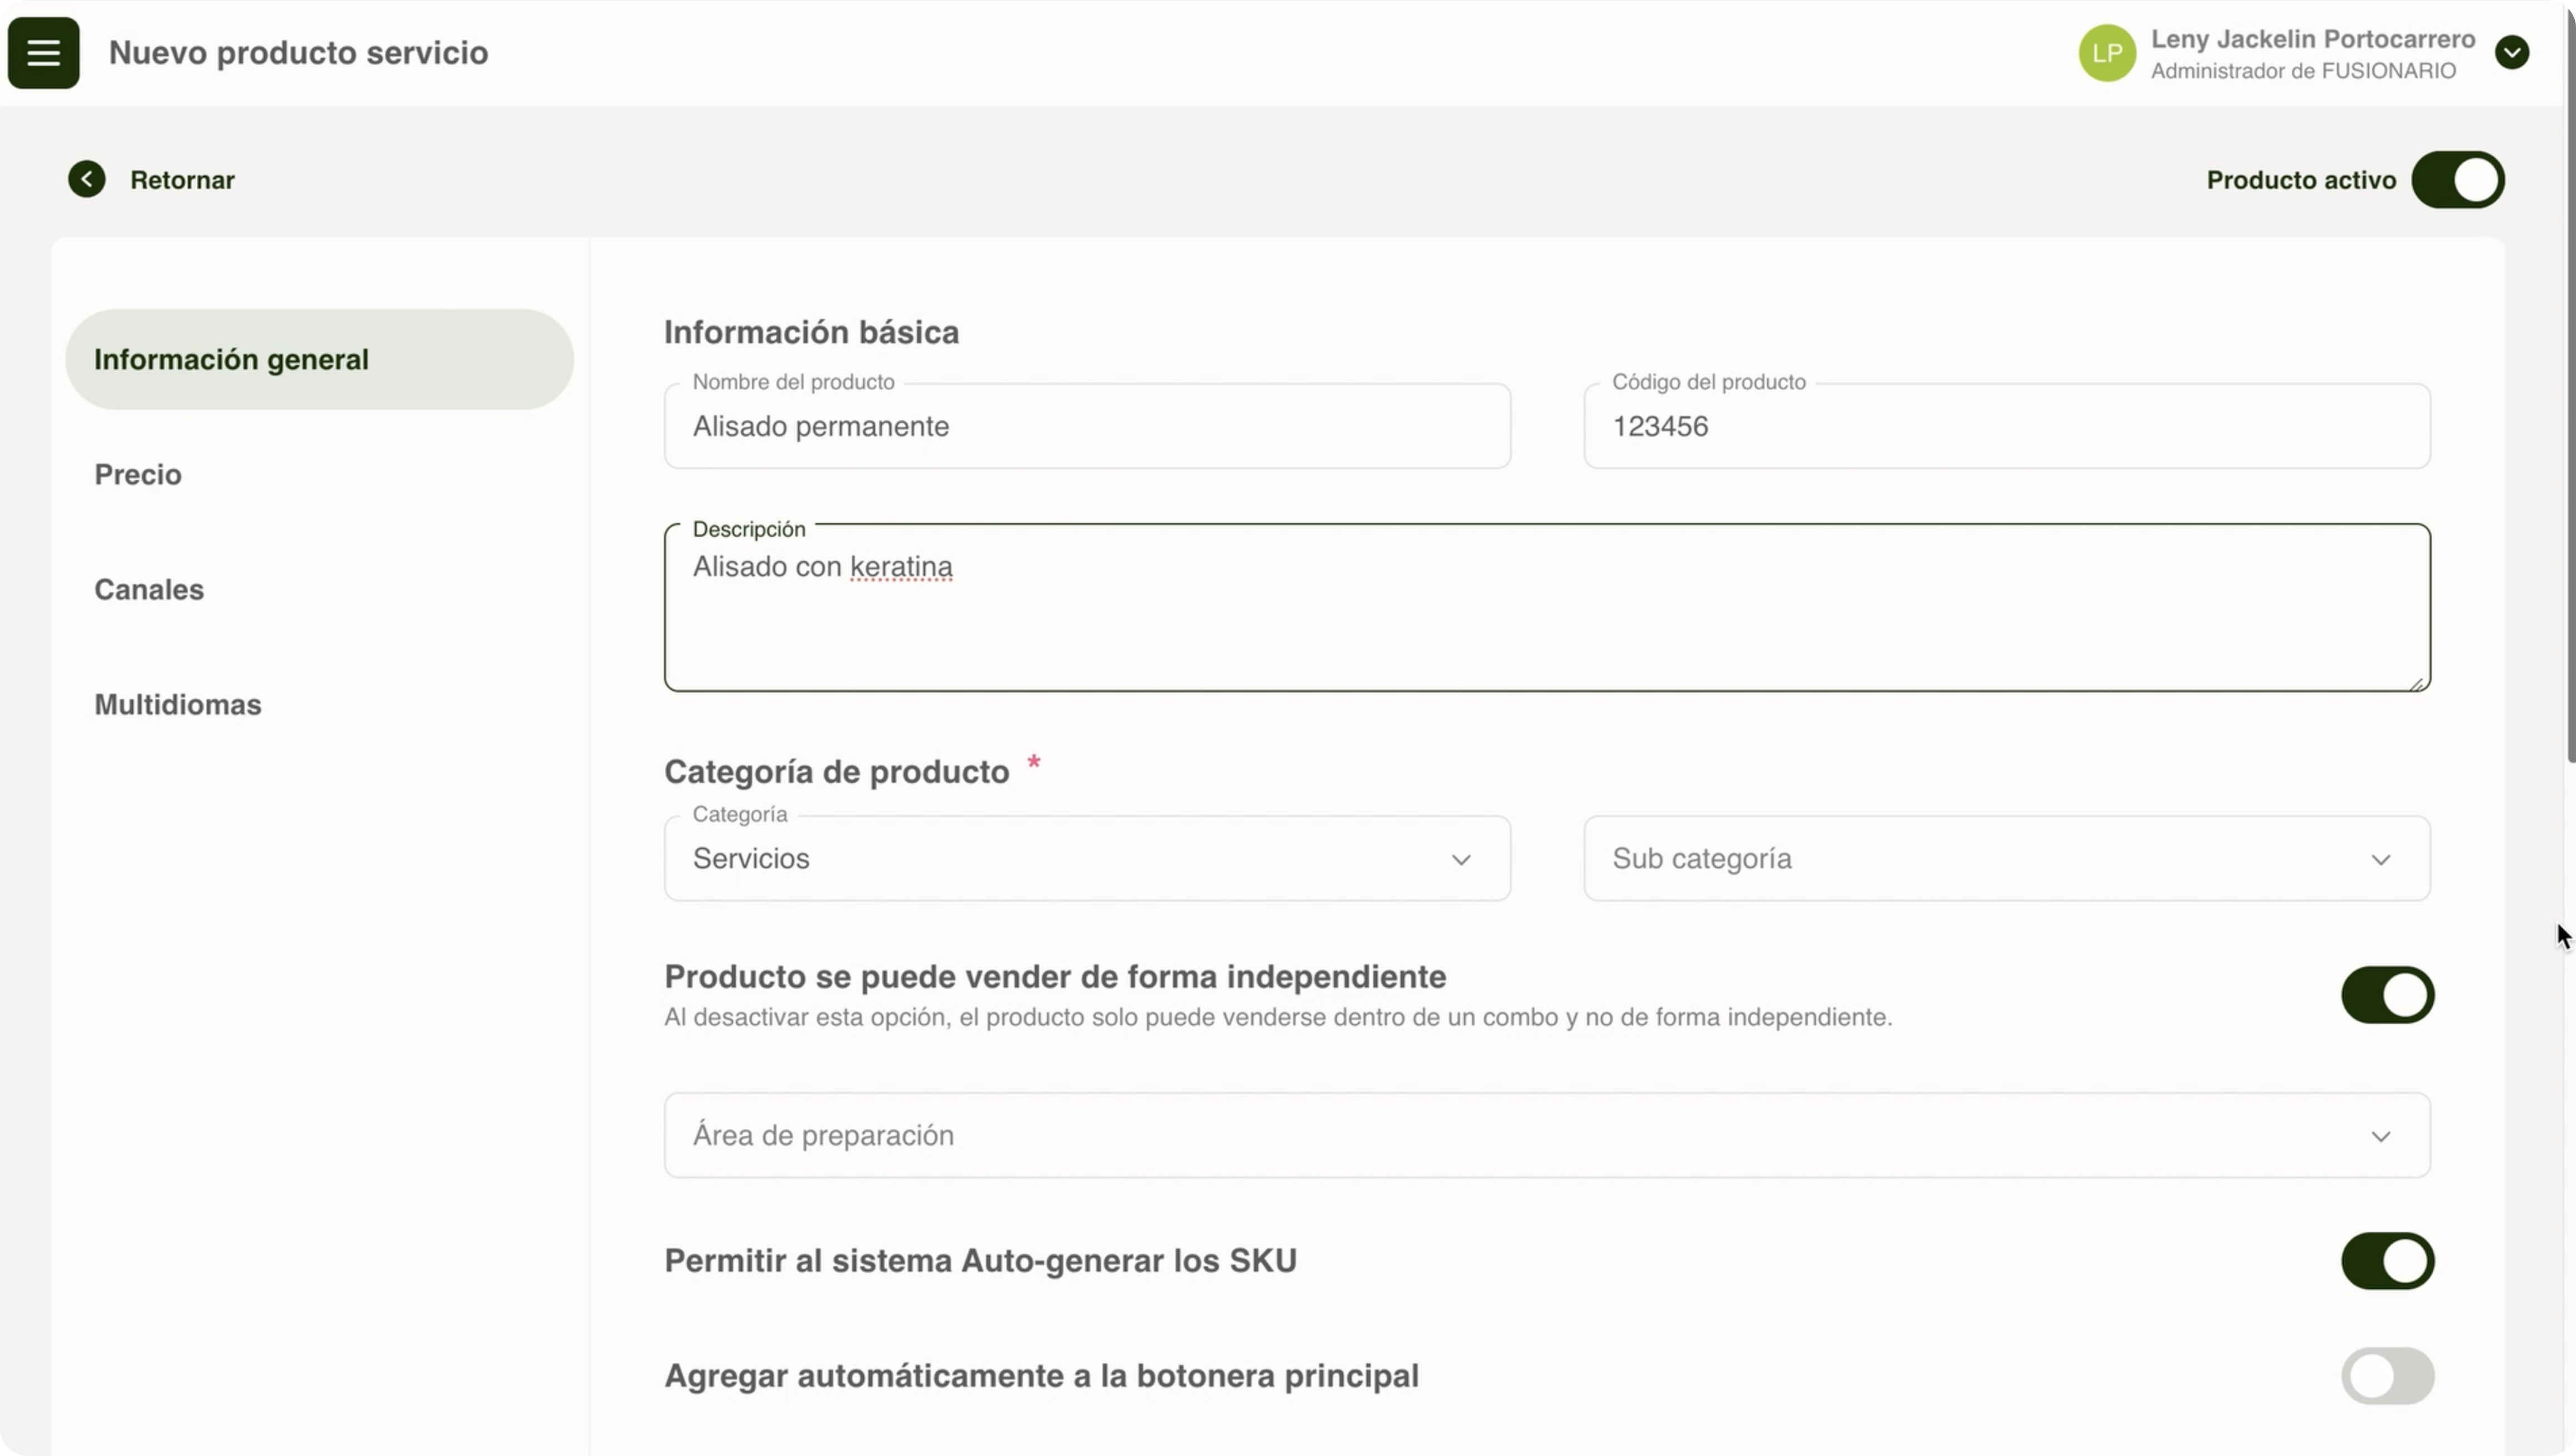Toggle the Producto activo switch

pyautogui.click(x=2457, y=180)
